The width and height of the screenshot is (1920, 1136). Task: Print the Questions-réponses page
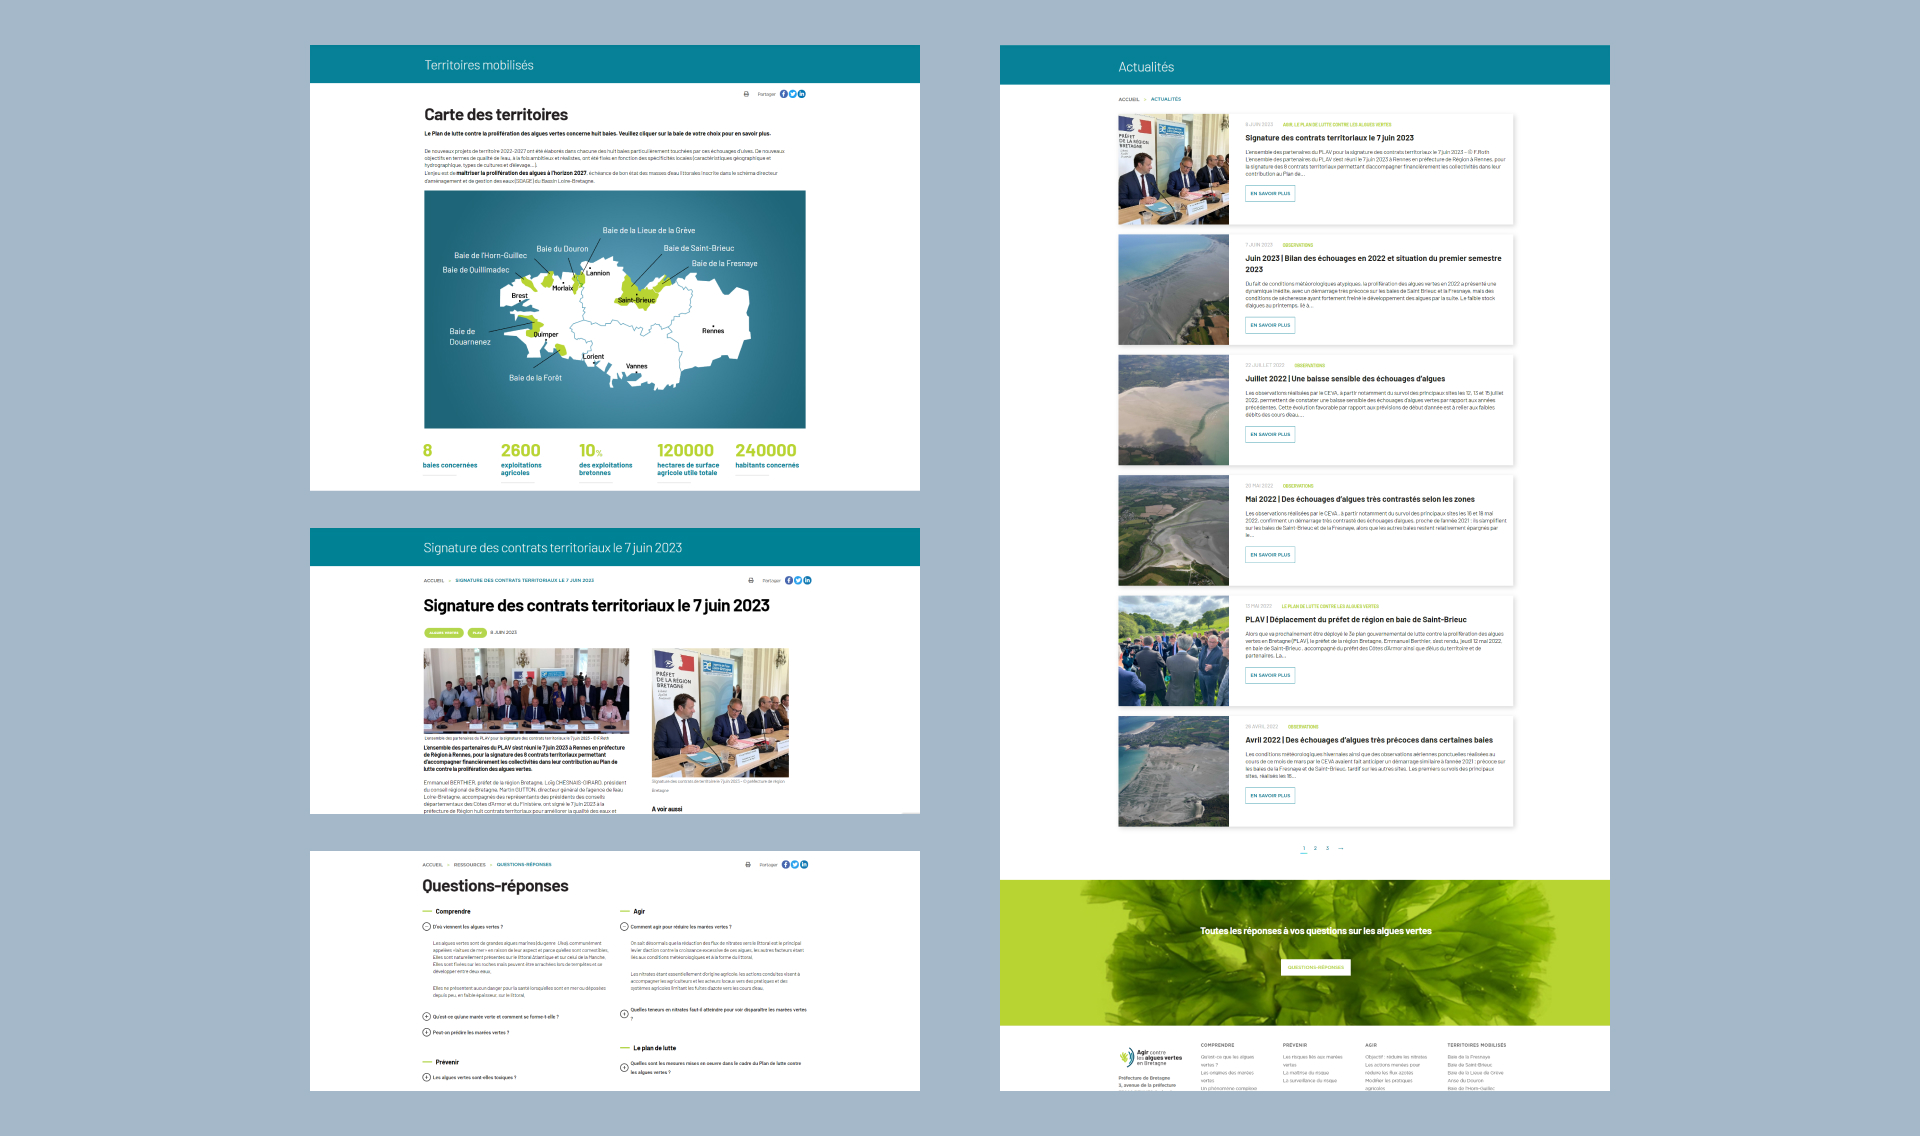[x=748, y=865]
